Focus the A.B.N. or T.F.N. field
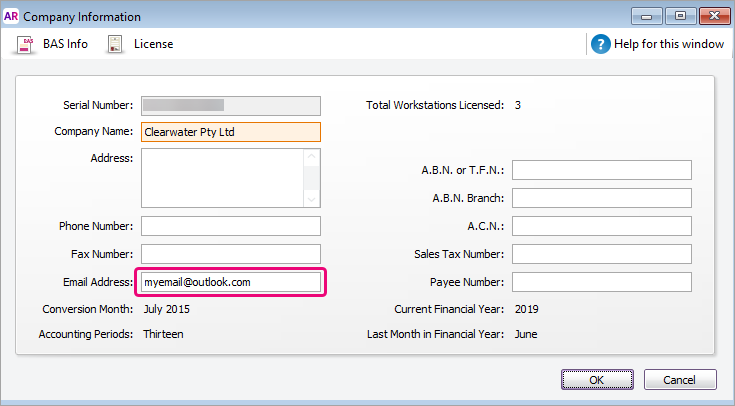 (x=601, y=170)
